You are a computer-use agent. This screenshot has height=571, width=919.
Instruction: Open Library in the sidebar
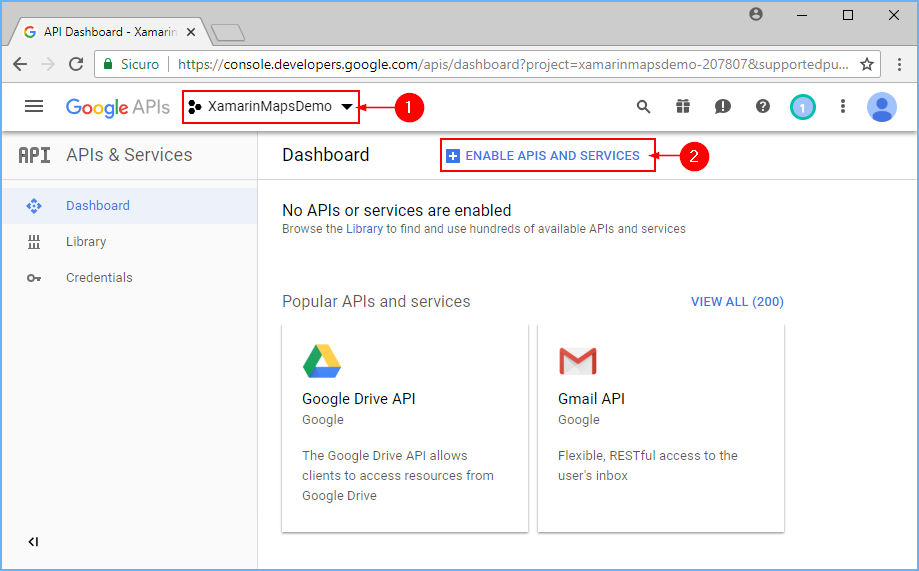pyautogui.click(x=130, y=242)
